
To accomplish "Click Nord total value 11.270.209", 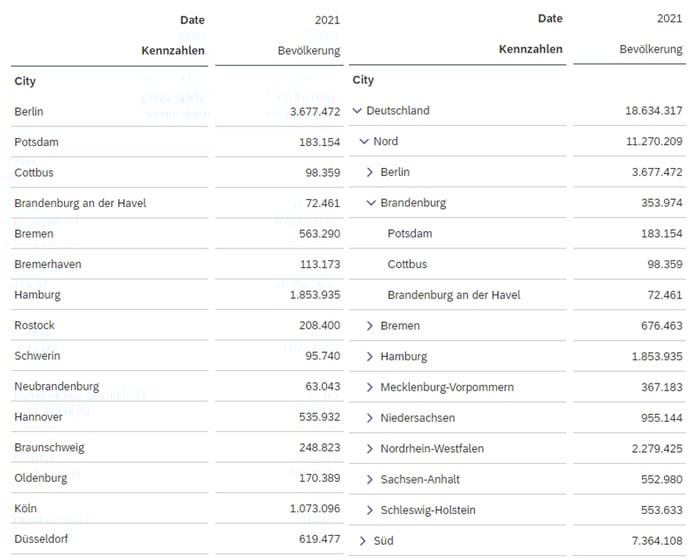I will click(654, 142).
